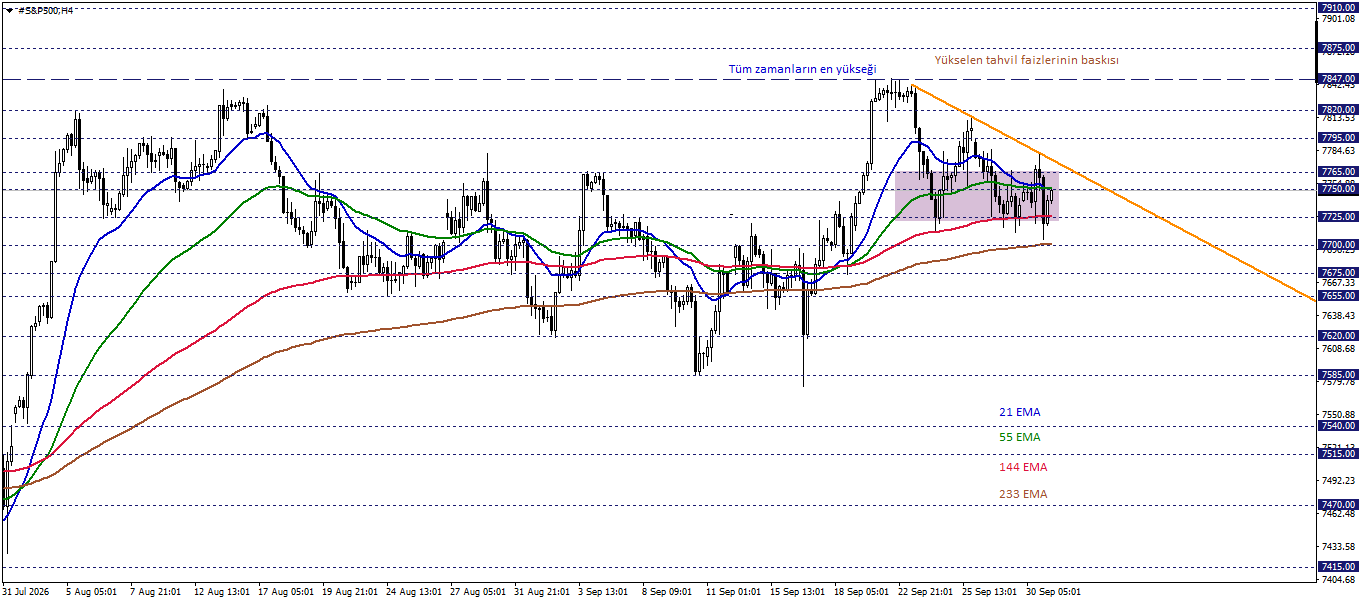Click the 7550.88 price scale value
The height and width of the screenshot is (603, 1362).
(x=1338, y=414)
